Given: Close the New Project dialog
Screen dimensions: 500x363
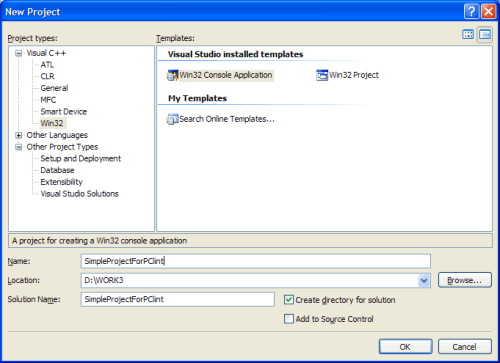Looking at the screenshot, I should pos(489,12).
